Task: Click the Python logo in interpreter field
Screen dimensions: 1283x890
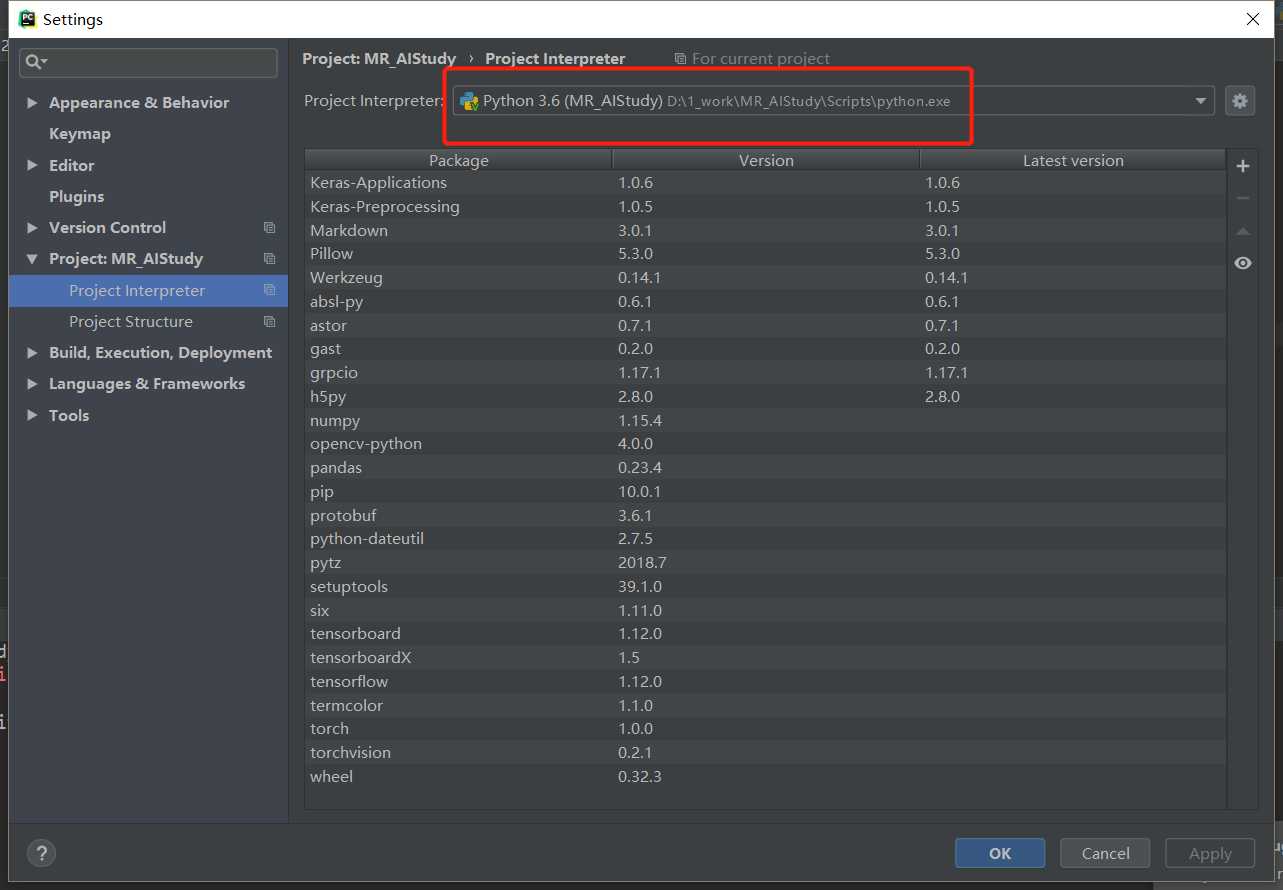Action: click(x=469, y=101)
